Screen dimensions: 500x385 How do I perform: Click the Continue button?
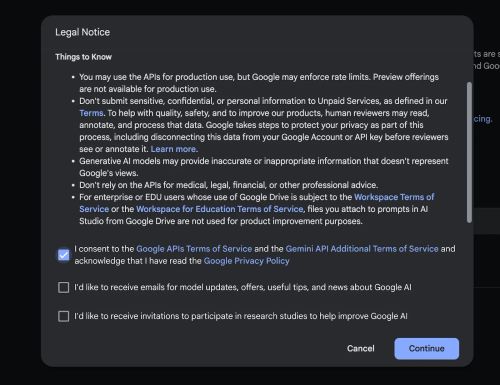426,349
